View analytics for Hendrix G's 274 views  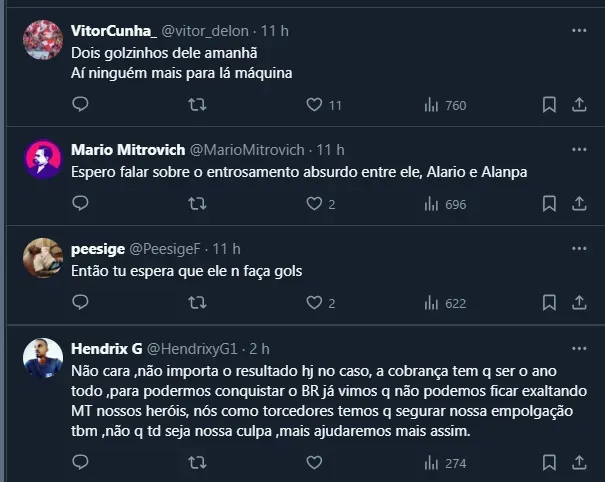click(x=446, y=463)
